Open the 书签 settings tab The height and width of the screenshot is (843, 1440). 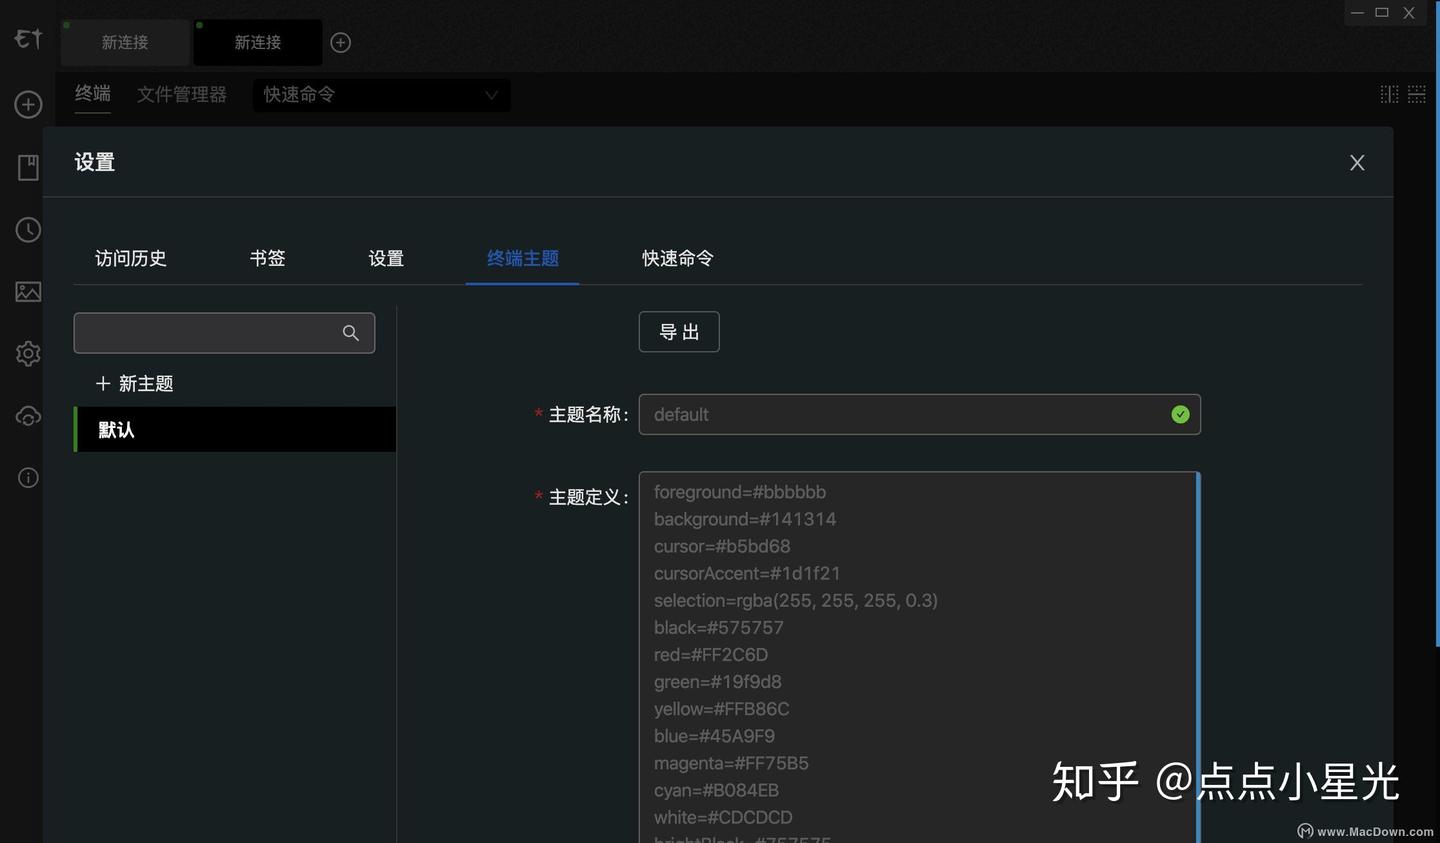point(268,258)
